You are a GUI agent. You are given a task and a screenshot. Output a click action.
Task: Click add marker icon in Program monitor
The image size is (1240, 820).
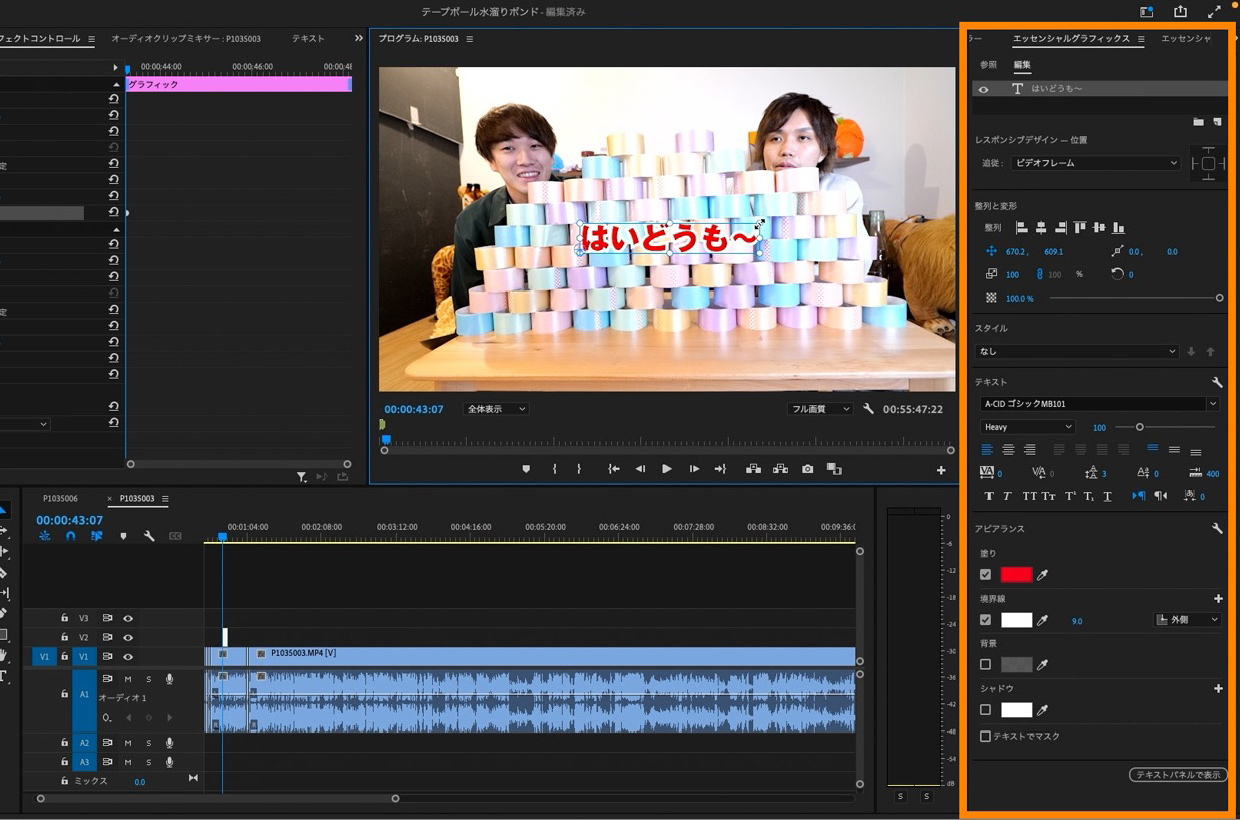[526, 469]
